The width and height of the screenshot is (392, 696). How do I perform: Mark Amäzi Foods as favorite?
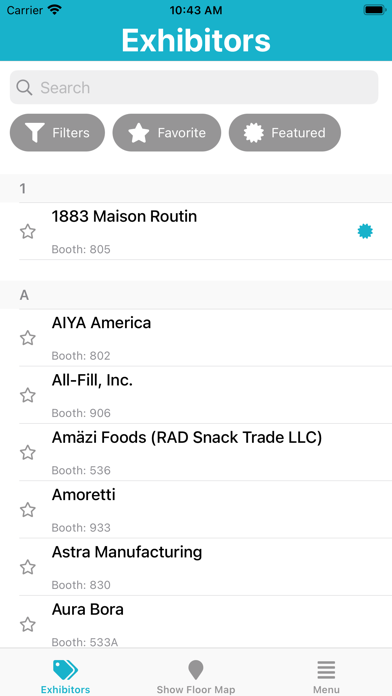[28, 452]
